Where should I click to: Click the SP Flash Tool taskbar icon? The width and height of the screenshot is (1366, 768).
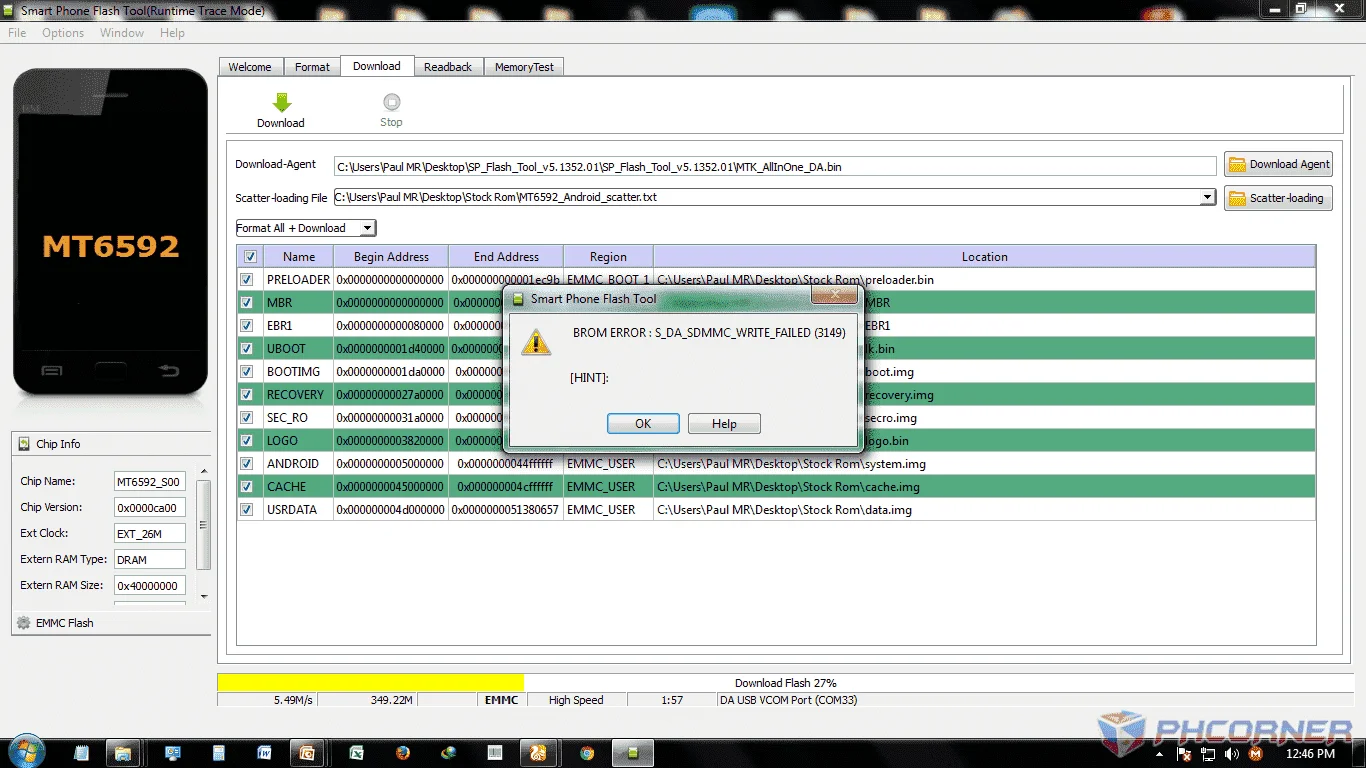tap(633, 753)
